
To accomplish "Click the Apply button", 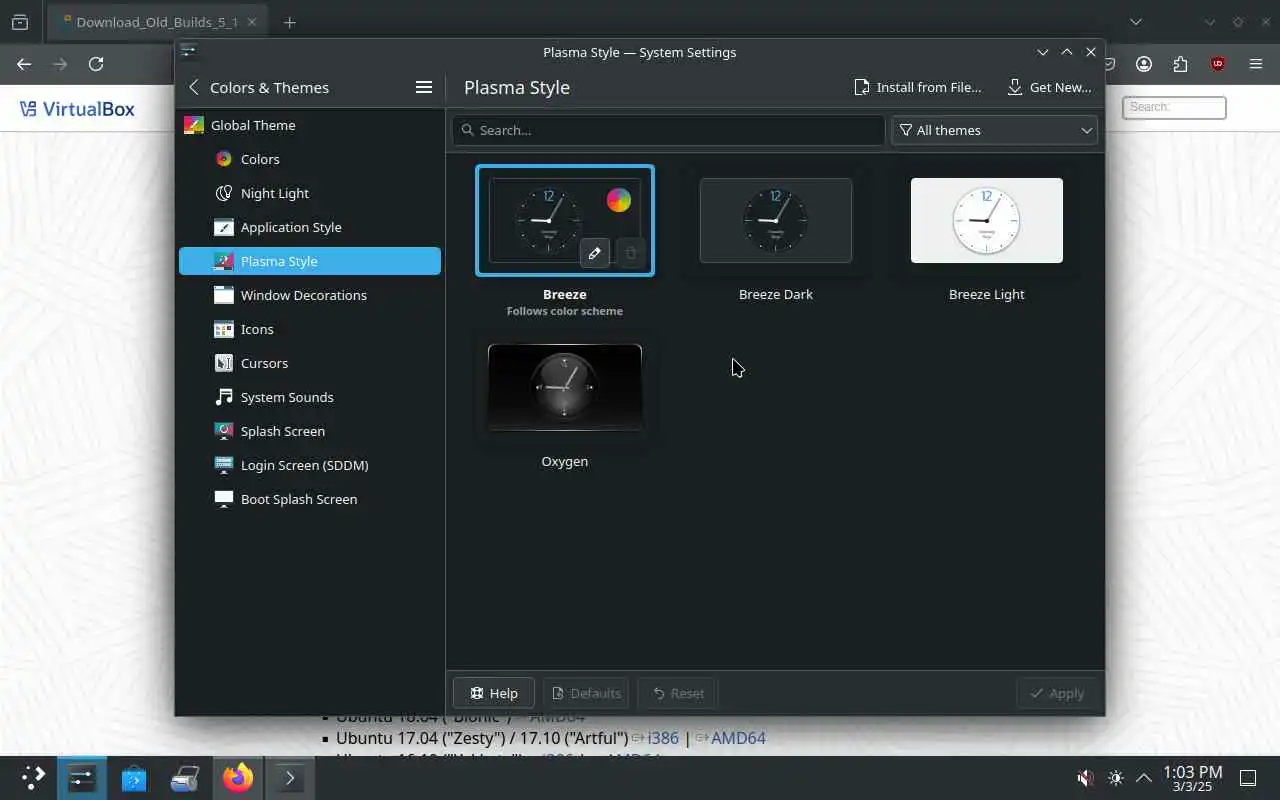I will point(1056,693).
